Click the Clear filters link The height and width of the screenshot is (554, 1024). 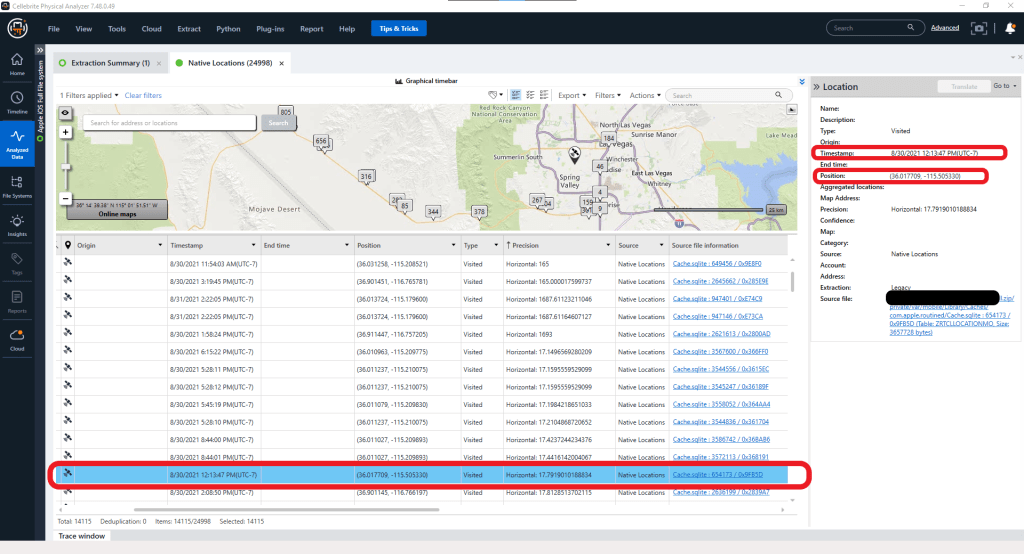pos(143,95)
